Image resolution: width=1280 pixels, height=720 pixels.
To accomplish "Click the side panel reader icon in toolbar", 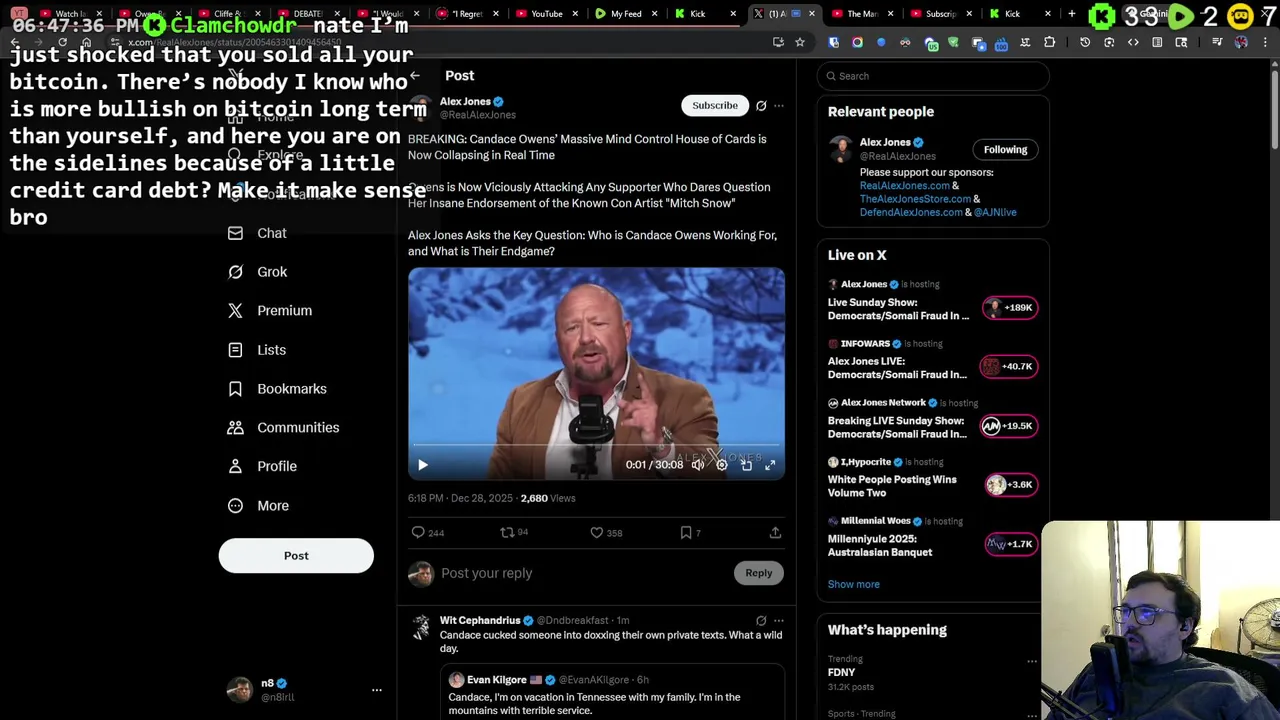I will (x=1157, y=42).
